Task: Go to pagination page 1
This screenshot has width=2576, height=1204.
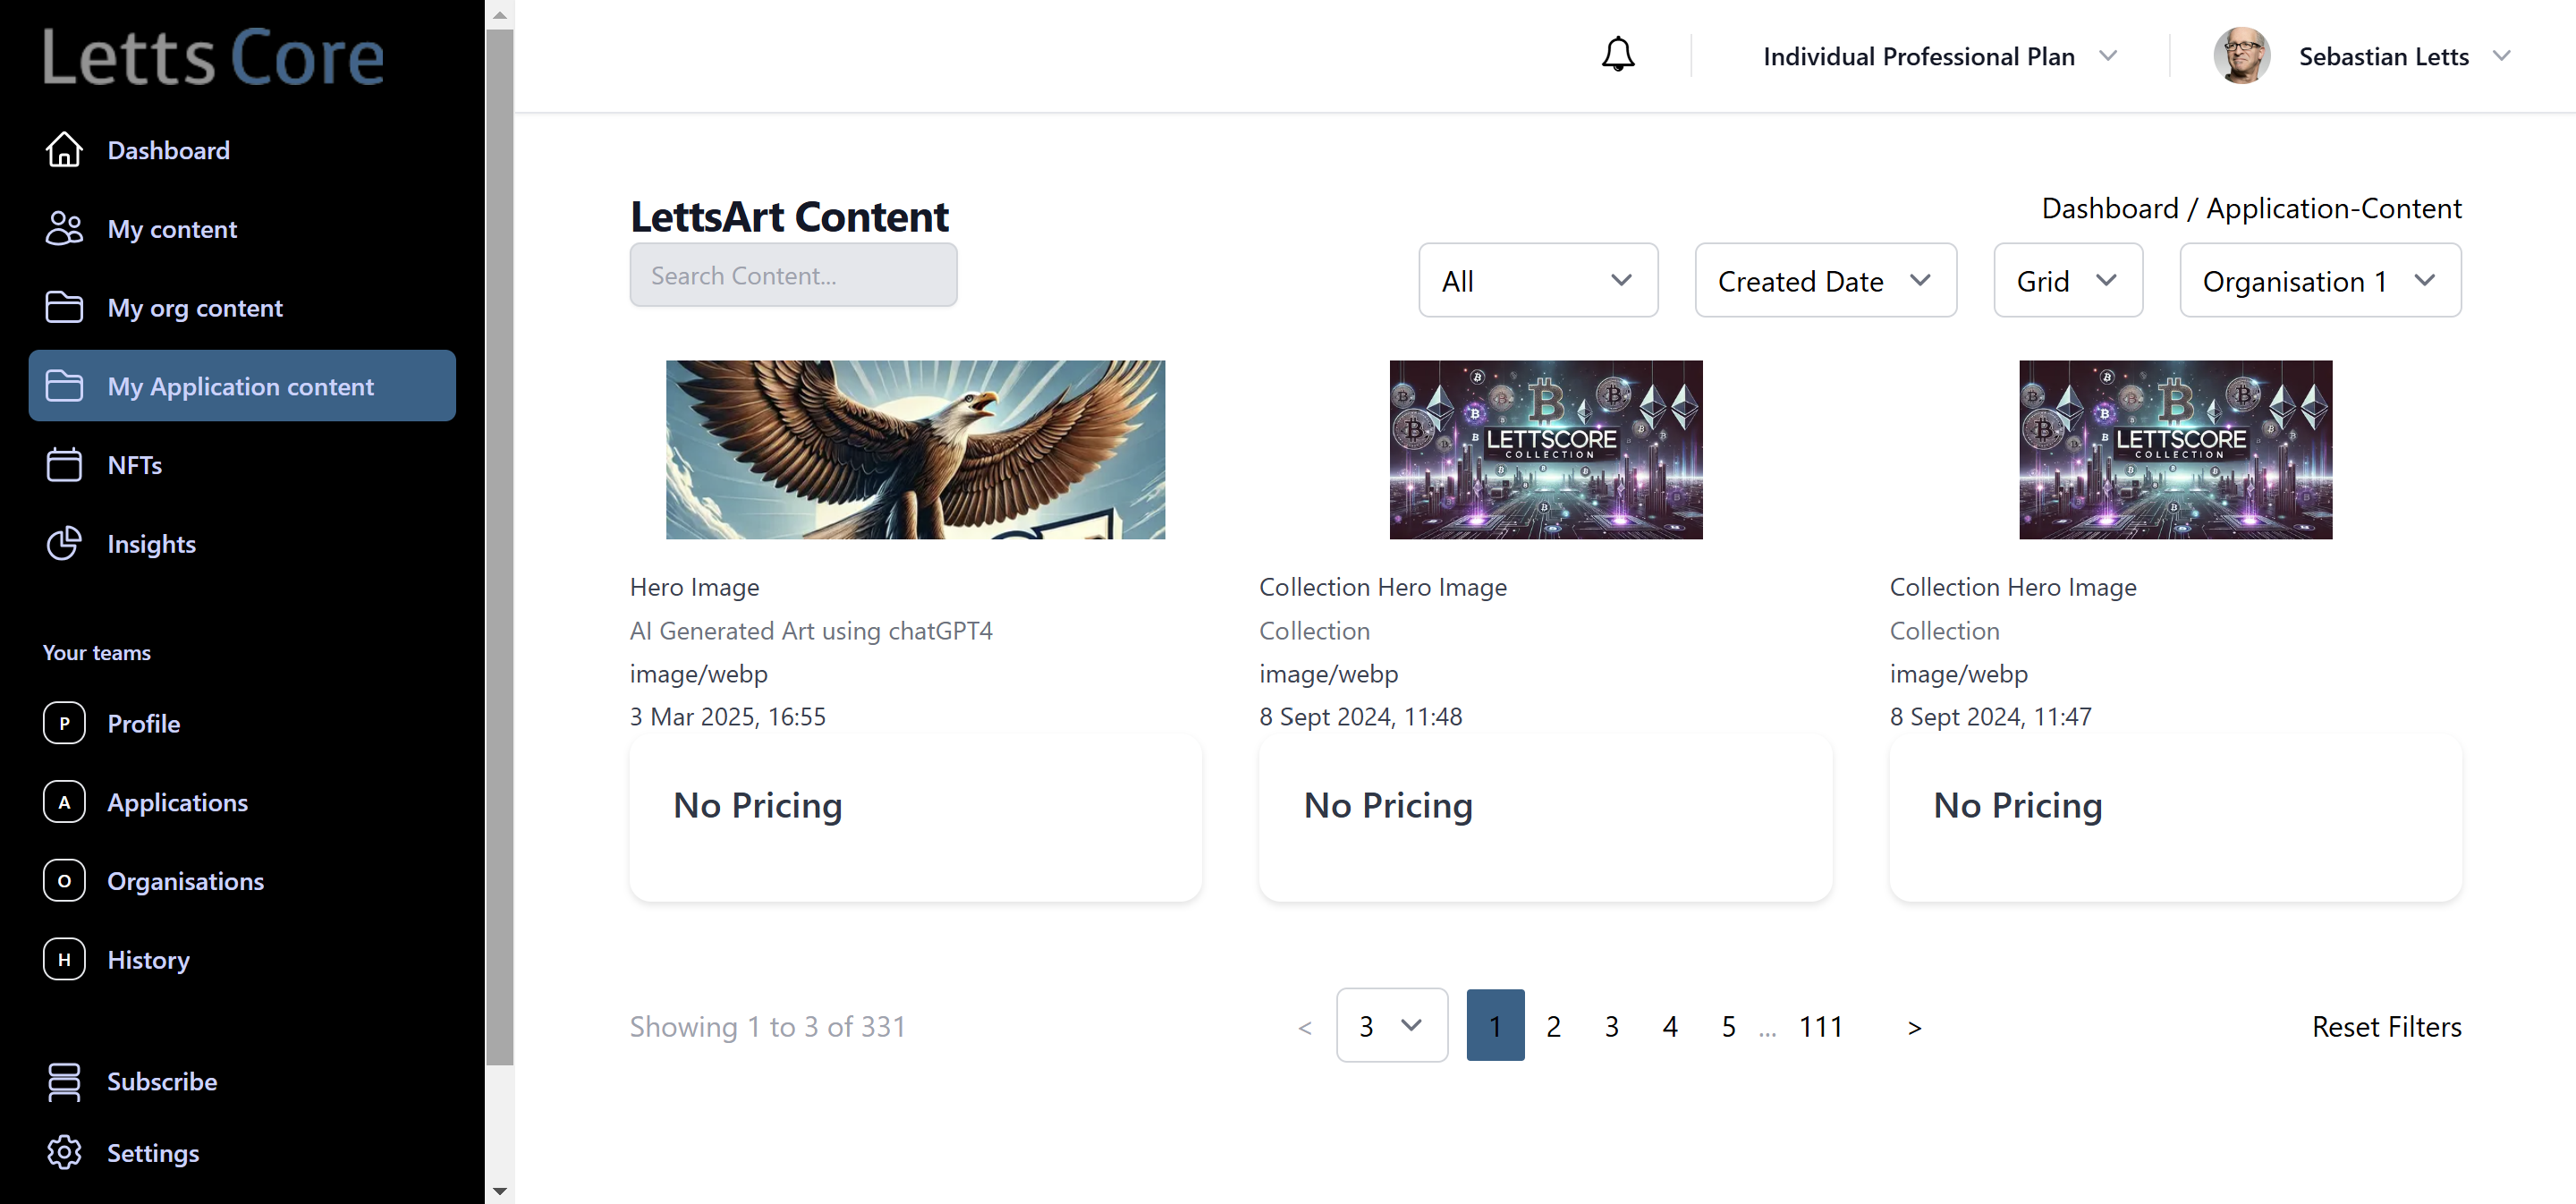Action: [x=1495, y=1025]
